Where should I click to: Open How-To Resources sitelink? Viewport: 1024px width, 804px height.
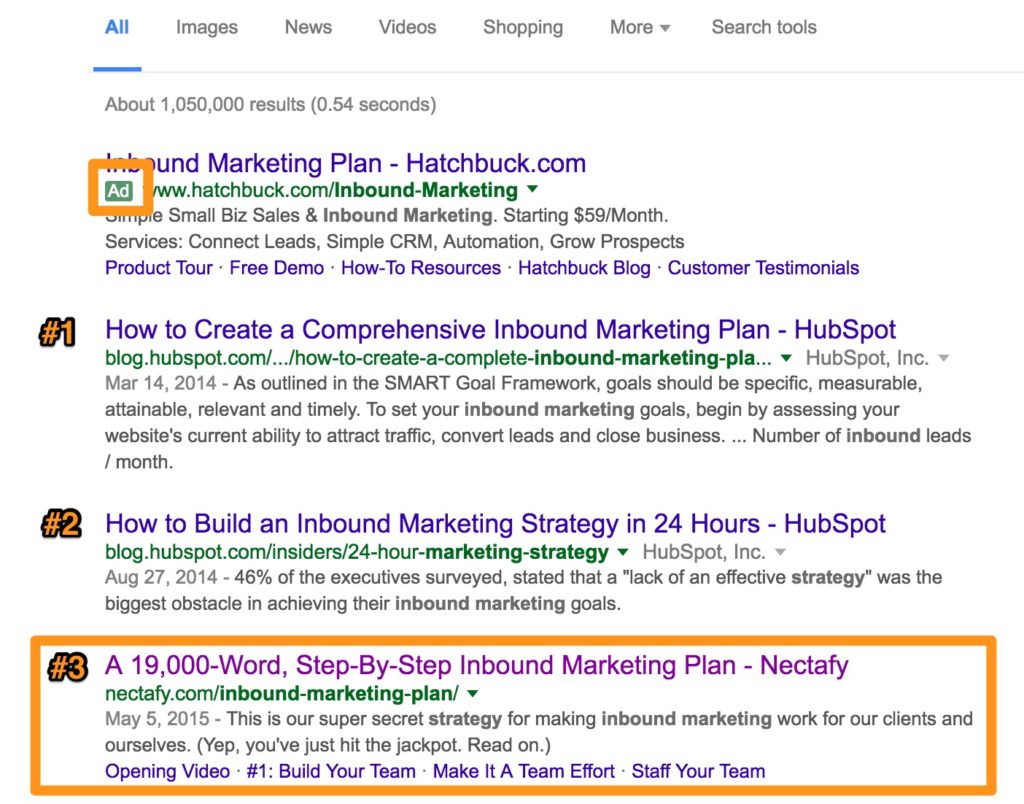[x=421, y=268]
